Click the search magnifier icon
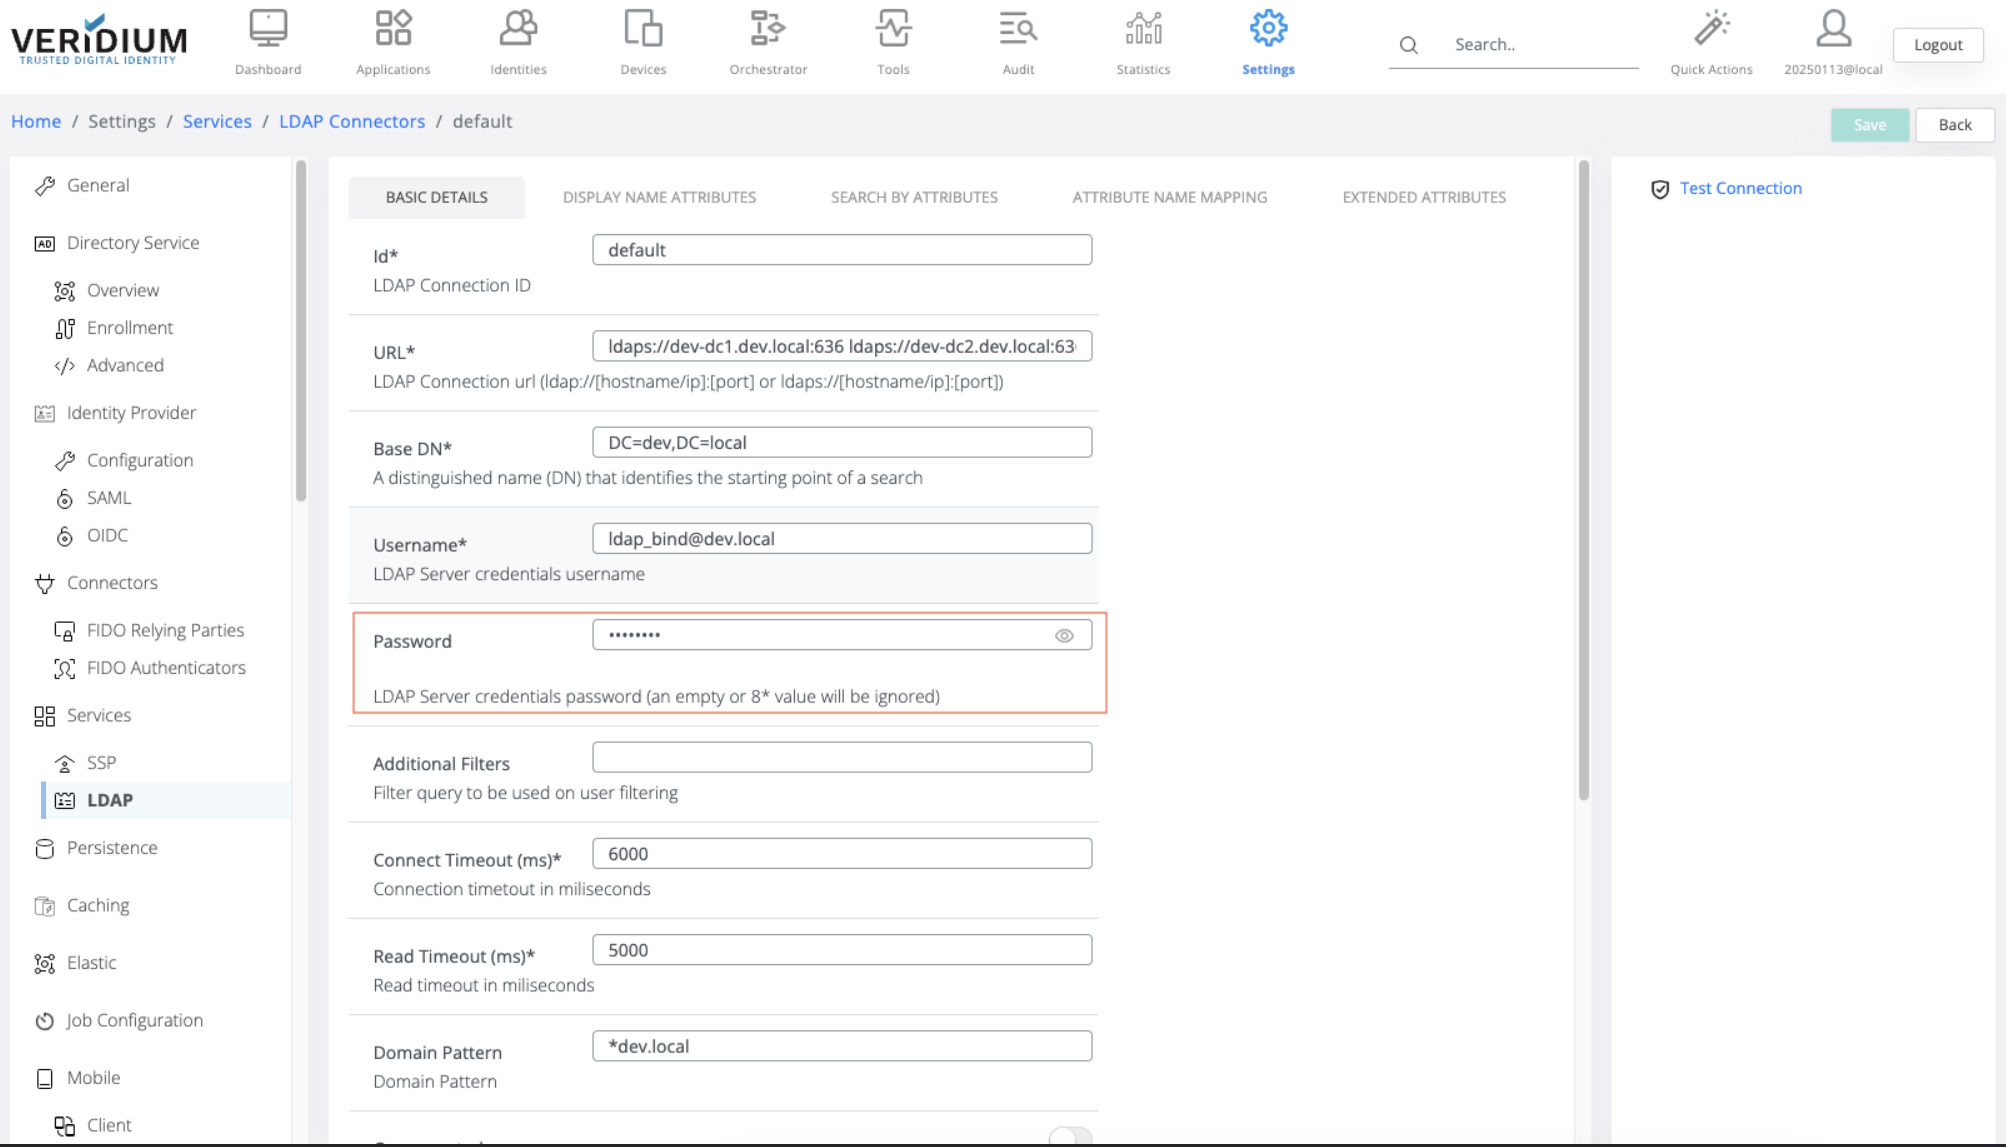 1408,45
